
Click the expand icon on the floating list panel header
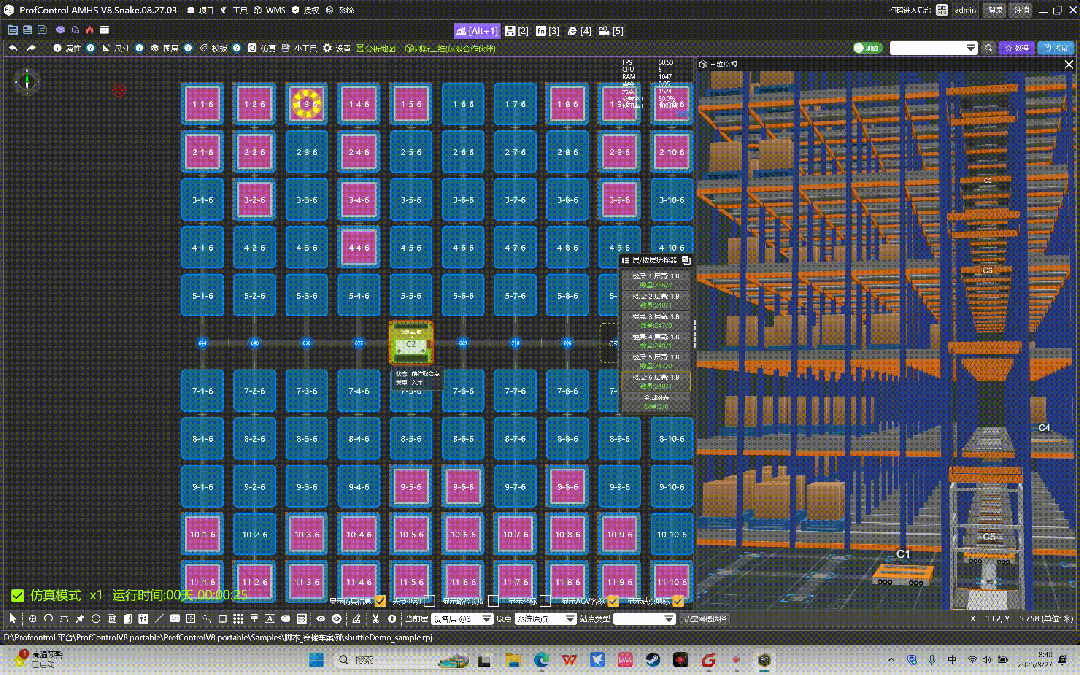(x=686, y=260)
